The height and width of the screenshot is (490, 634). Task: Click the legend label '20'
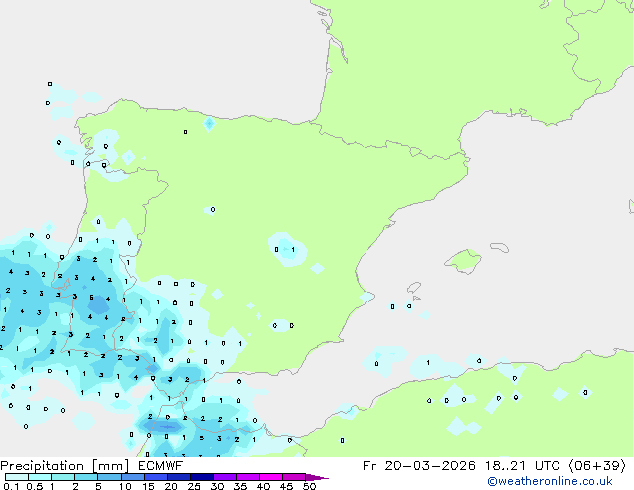pos(171,486)
